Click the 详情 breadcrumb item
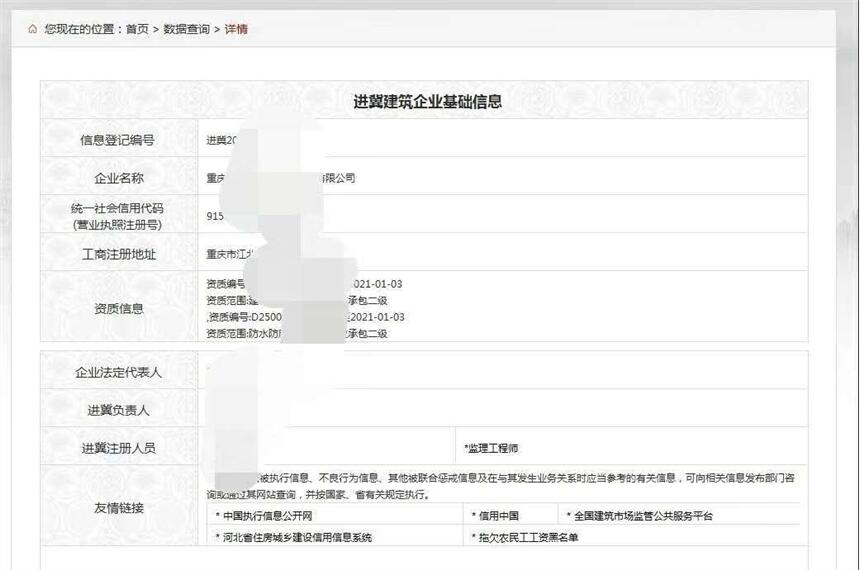The height and width of the screenshot is (570, 860). coord(236,29)
